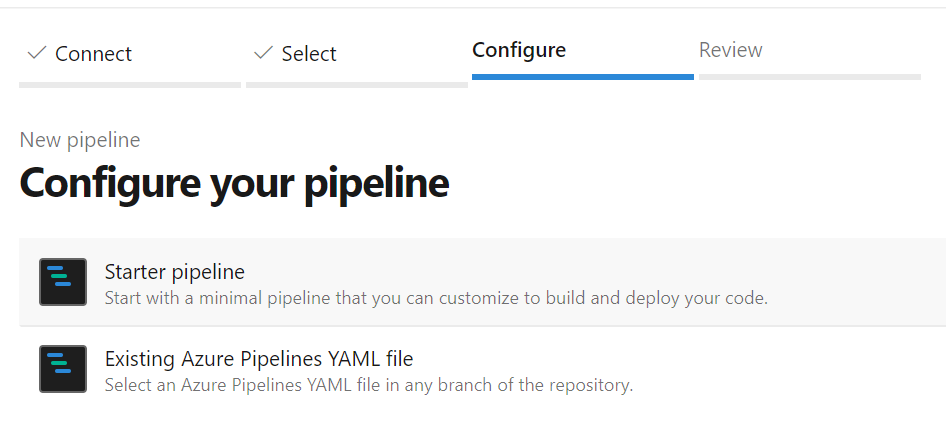The width and height of the screenshot is (946, 422).
Task: Click the gray progress bar under Review
Action: point(810,77)
